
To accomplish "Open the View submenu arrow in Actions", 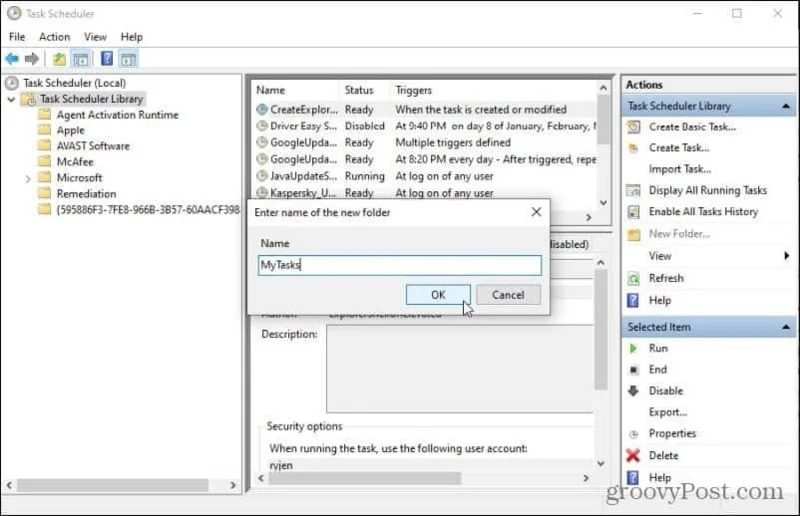I will [x=786, y=256].
